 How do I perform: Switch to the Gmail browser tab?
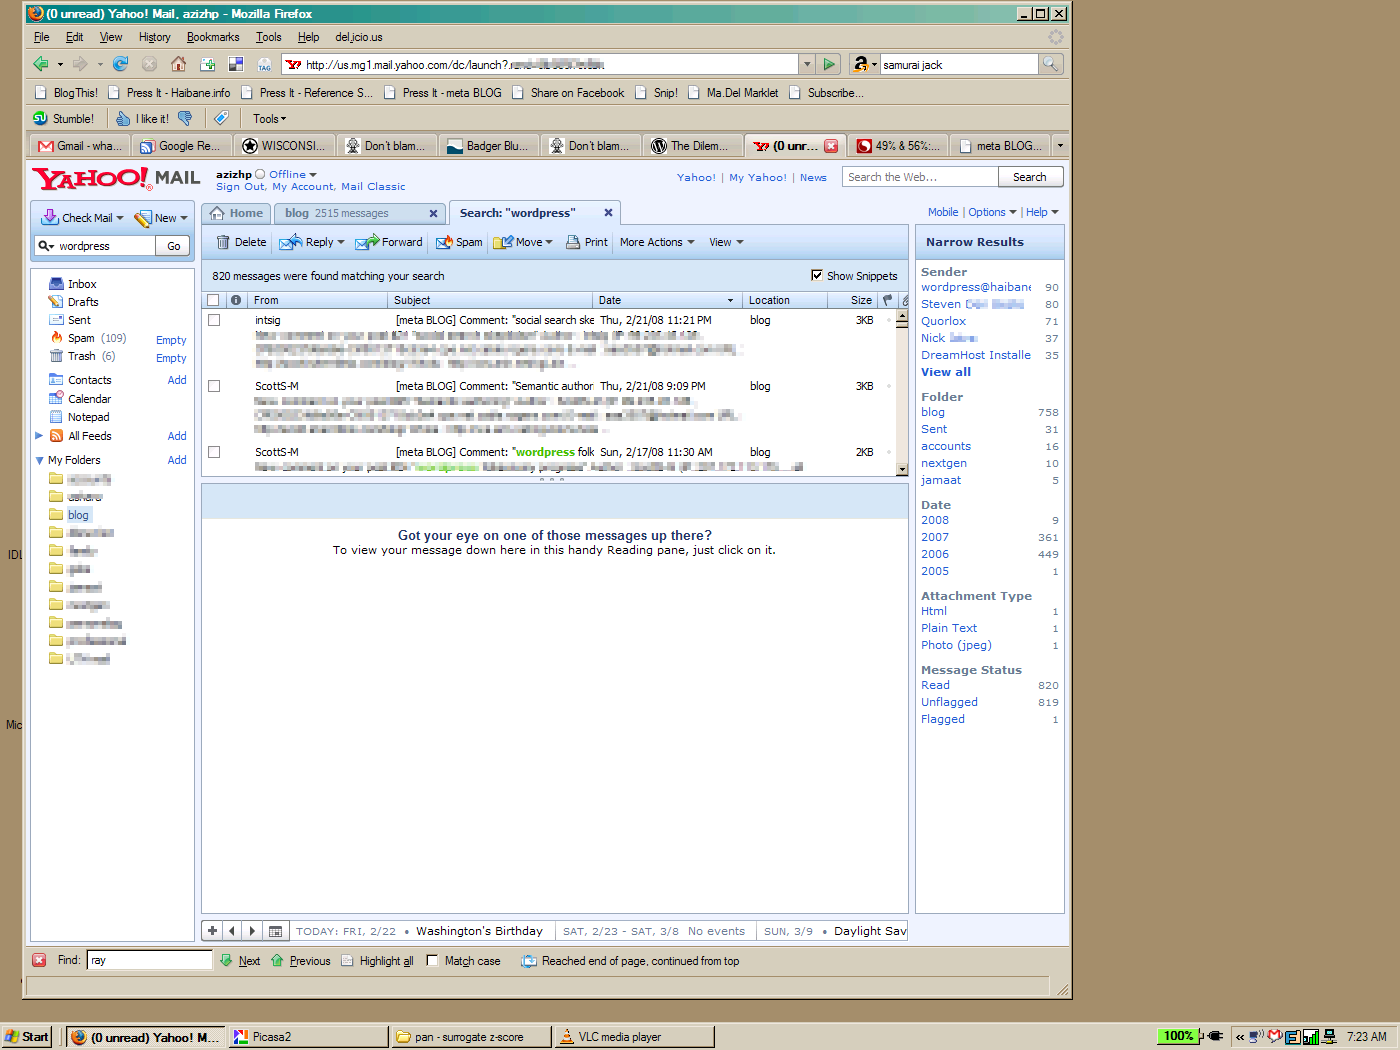[x=80, y=145]
